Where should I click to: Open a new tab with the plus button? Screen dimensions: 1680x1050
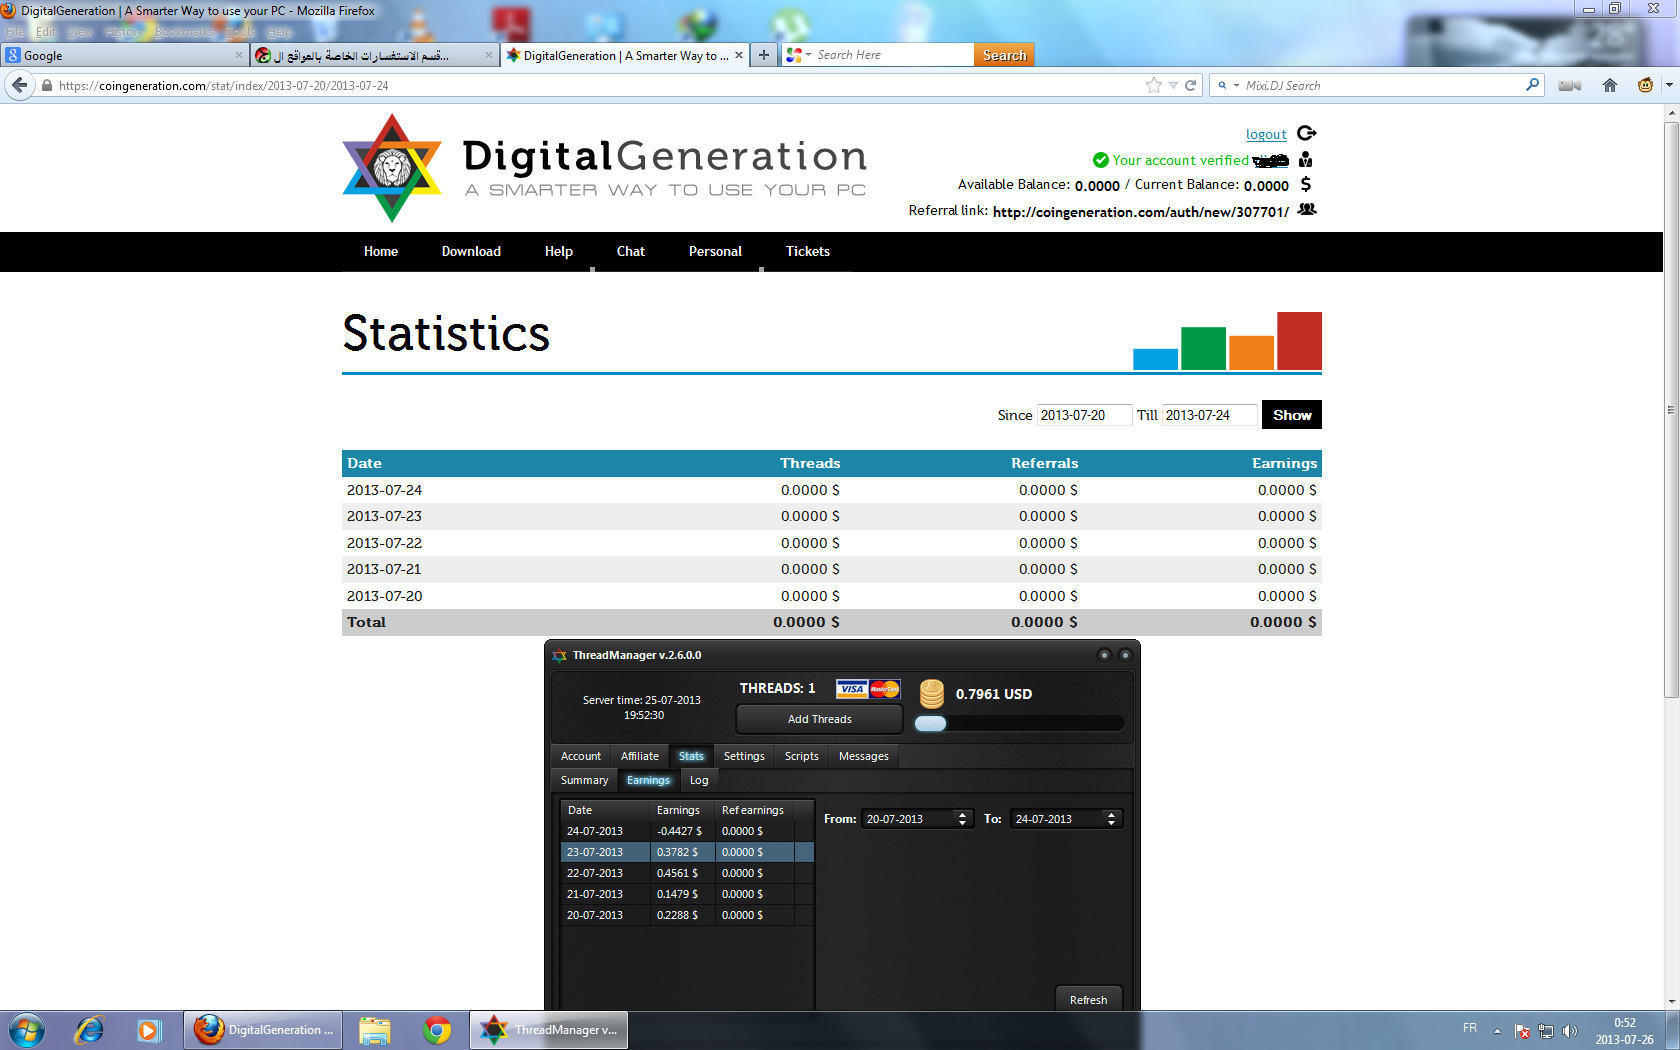point(764,55)
